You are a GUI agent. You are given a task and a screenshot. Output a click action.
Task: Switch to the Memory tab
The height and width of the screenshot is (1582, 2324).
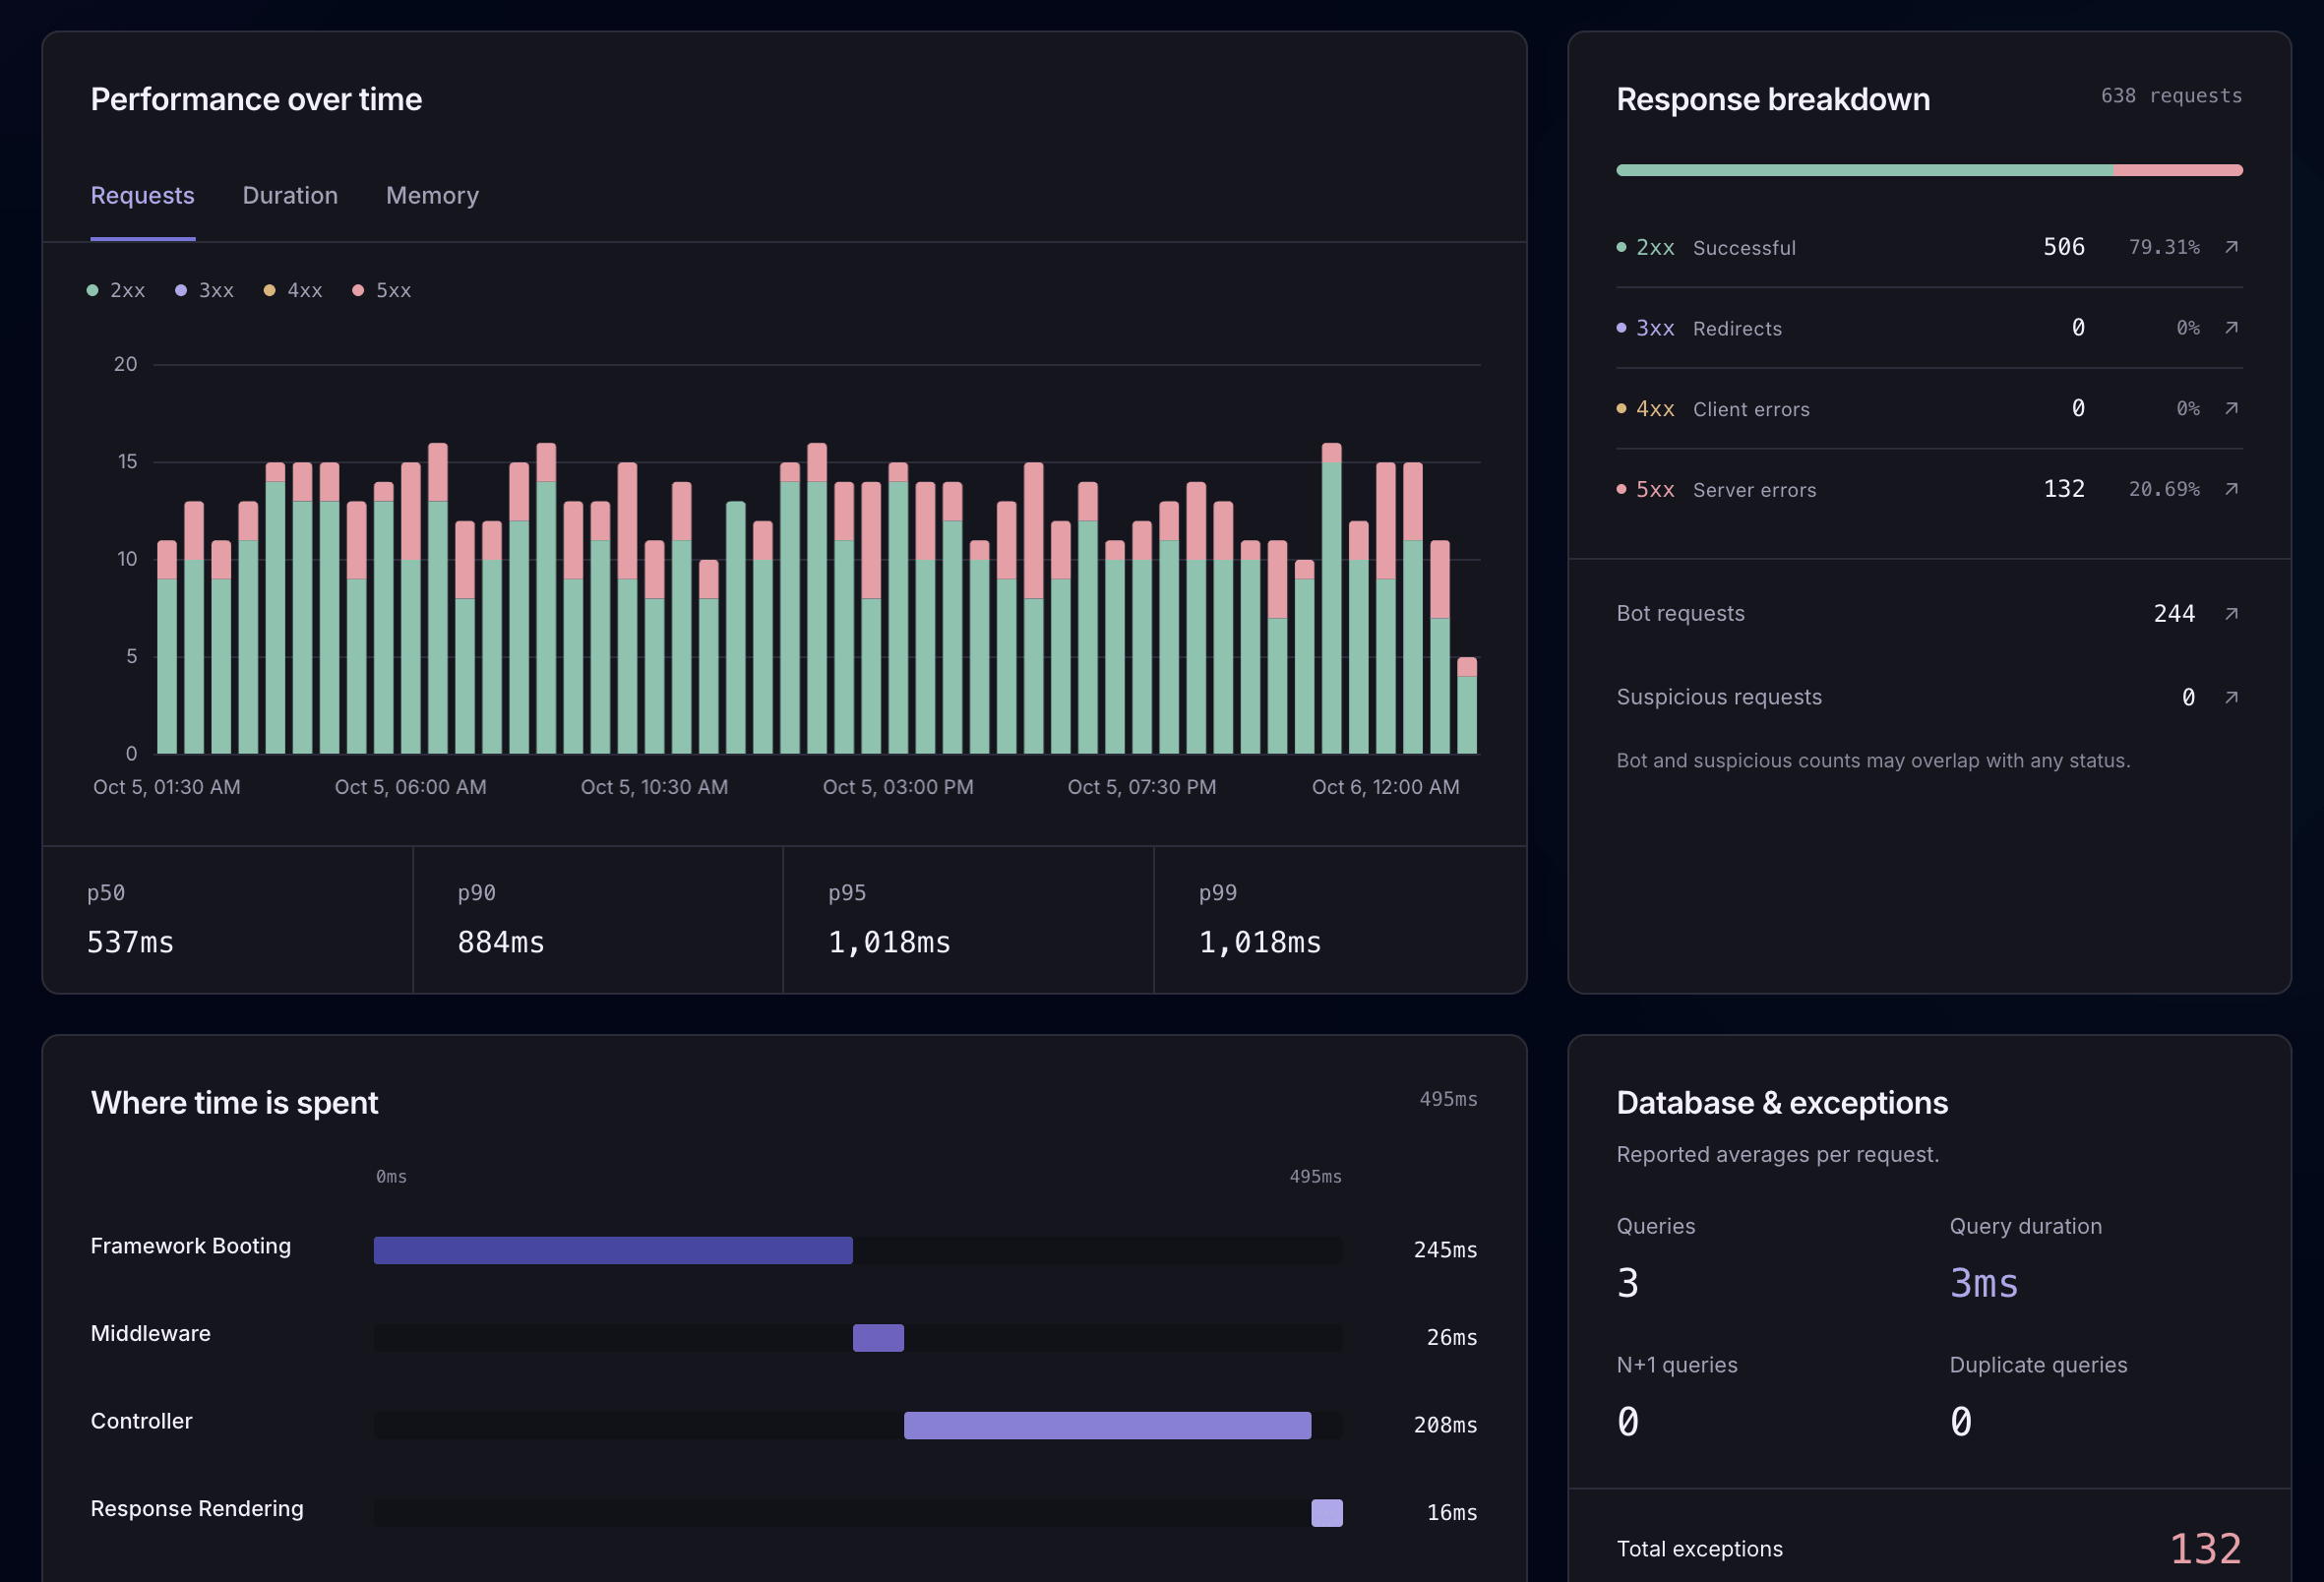click(x=432, y=195)
